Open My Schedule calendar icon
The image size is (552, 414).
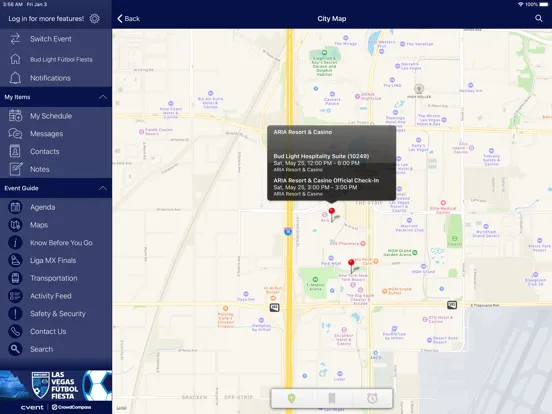pos(15,116)
